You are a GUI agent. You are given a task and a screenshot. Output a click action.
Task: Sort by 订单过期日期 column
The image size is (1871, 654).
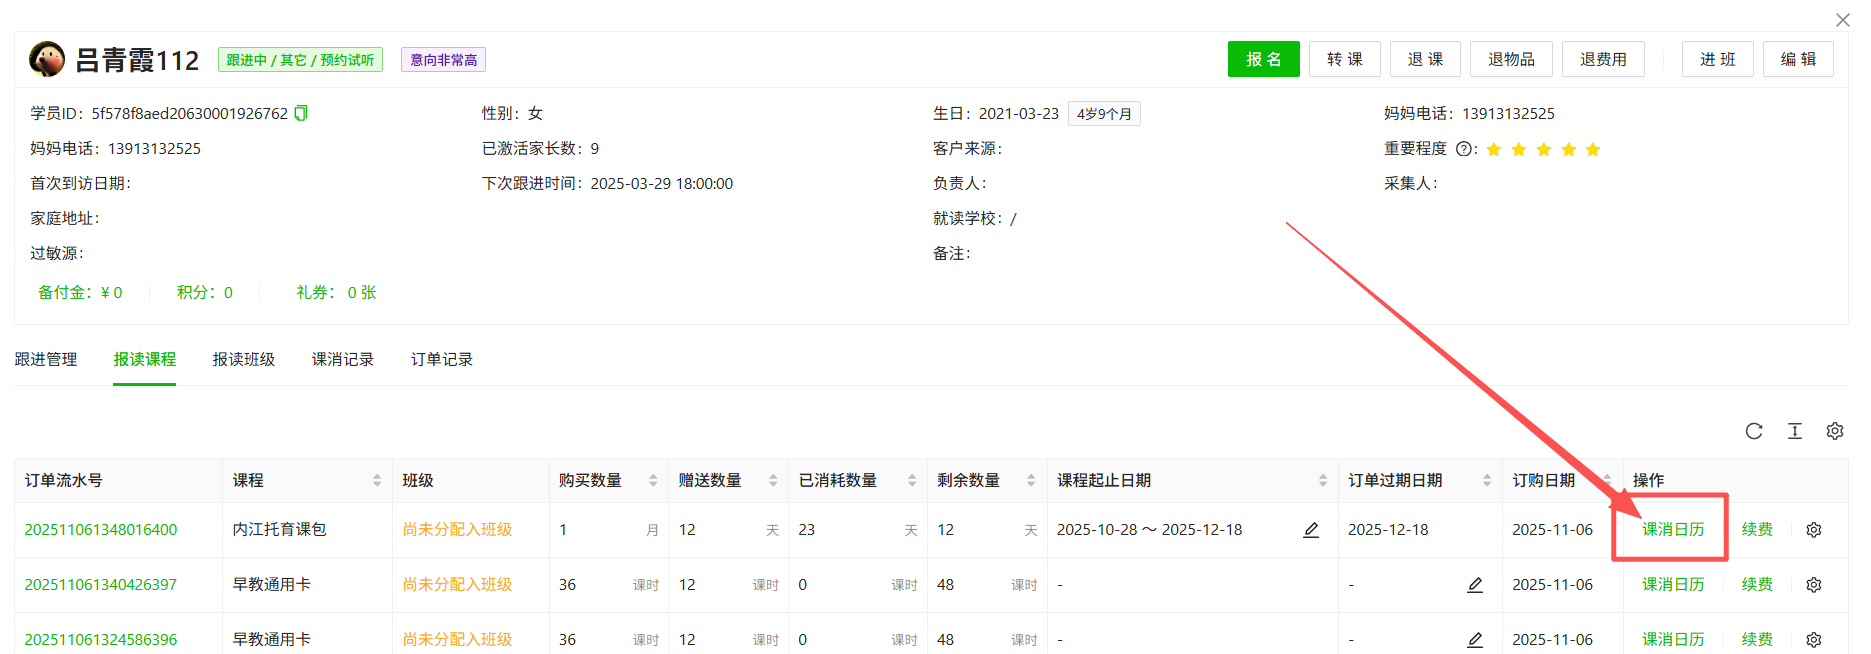click(x=1487, y=481)
